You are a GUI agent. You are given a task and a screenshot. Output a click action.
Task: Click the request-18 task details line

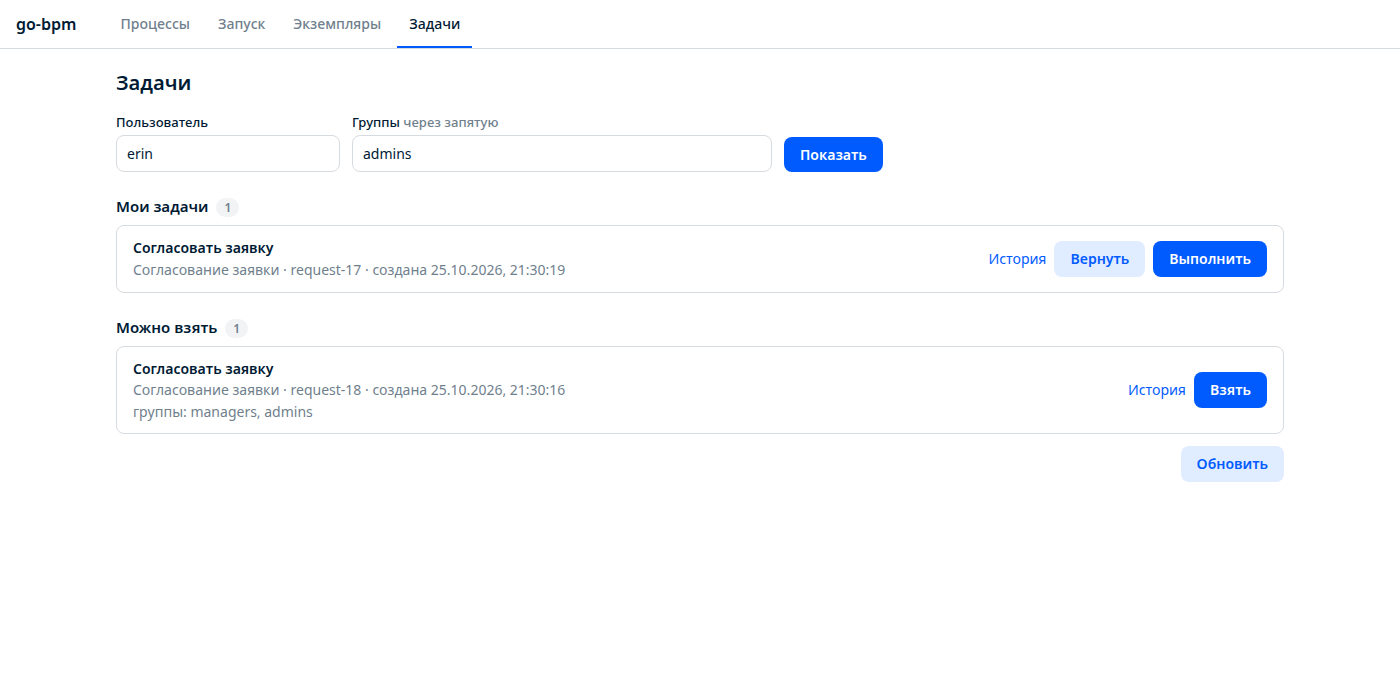(x=349, y=390)
